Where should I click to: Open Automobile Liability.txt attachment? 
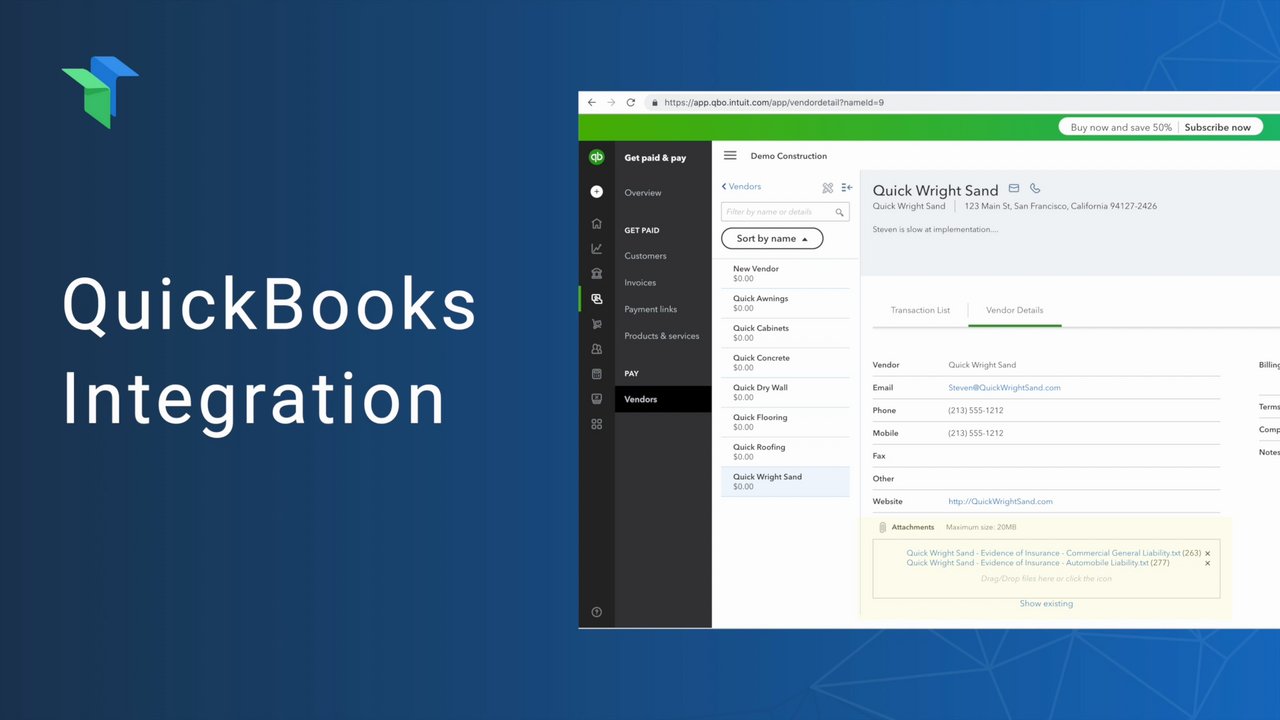pos(1027,563)
